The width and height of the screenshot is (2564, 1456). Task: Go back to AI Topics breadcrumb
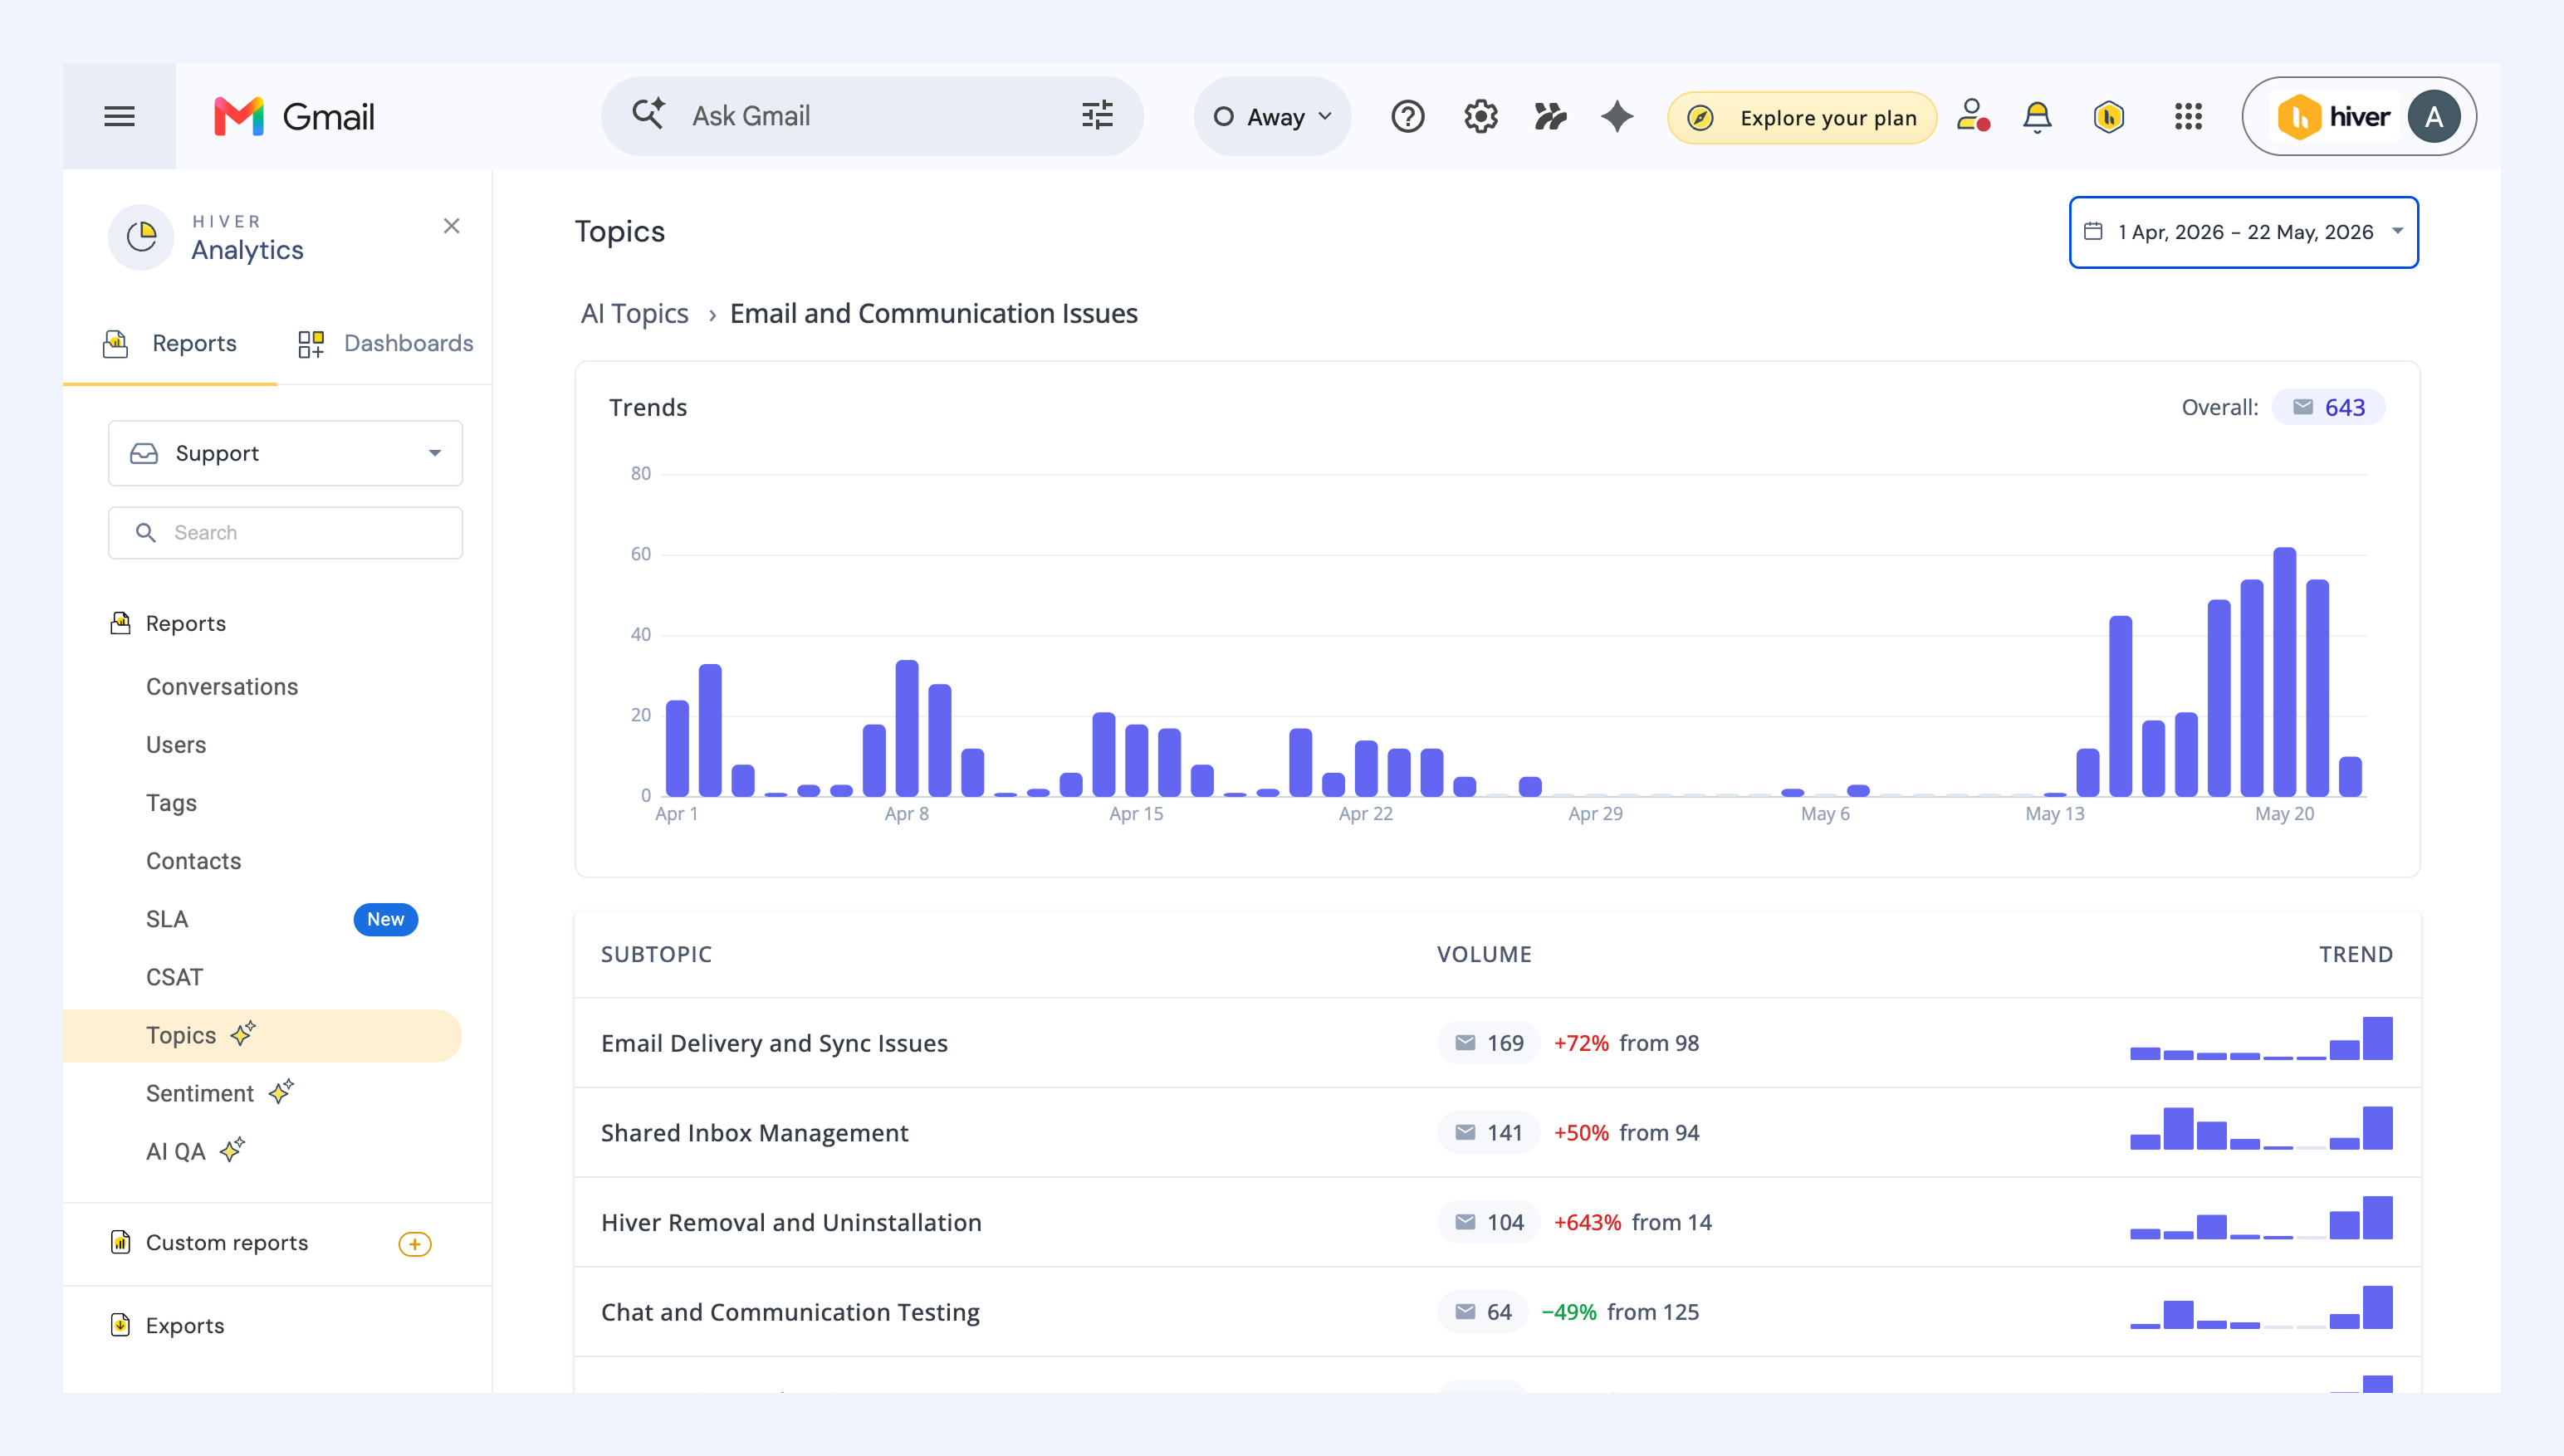pyautogui.click(x=634, y=313)
